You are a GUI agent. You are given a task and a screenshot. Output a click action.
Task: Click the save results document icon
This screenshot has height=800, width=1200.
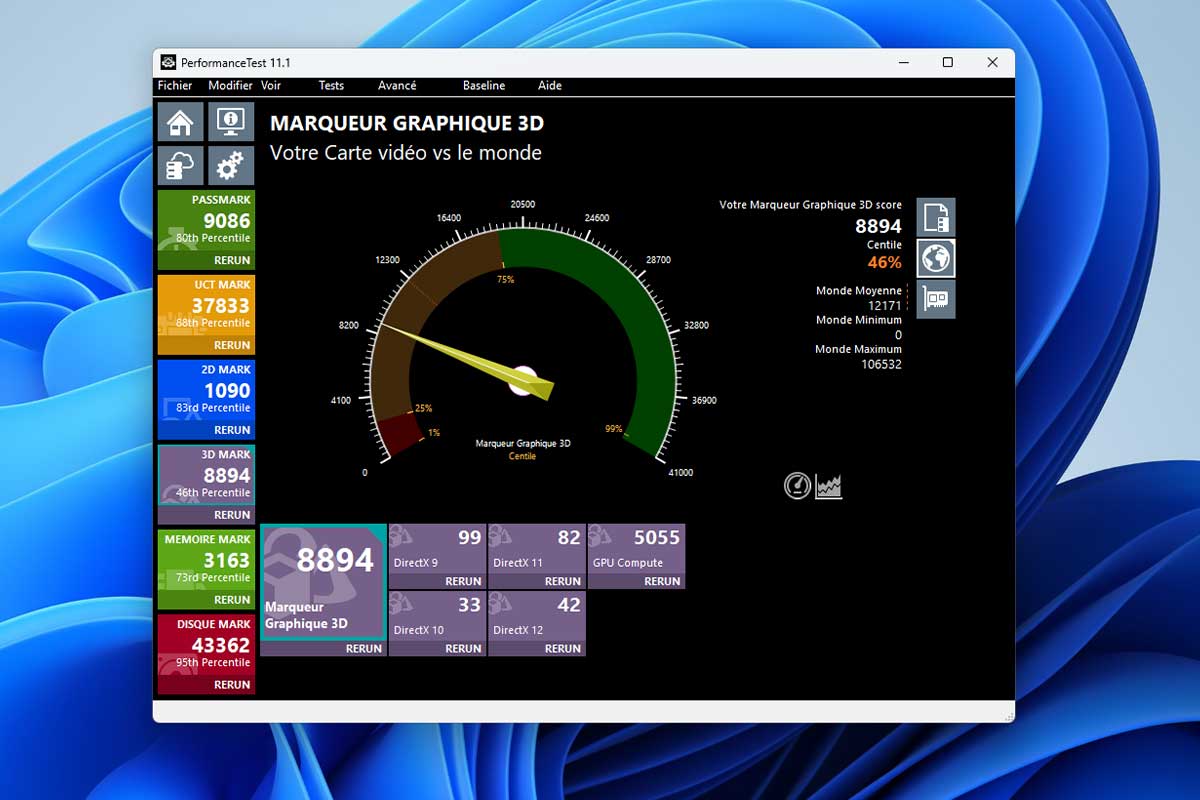pos(936,217)
